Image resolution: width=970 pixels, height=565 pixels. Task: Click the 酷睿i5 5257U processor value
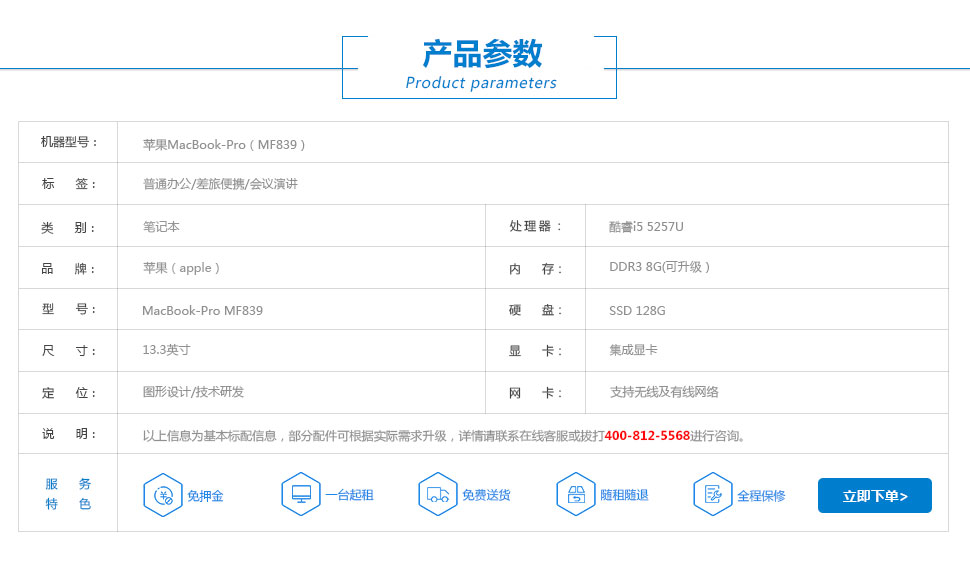point(646,226)
